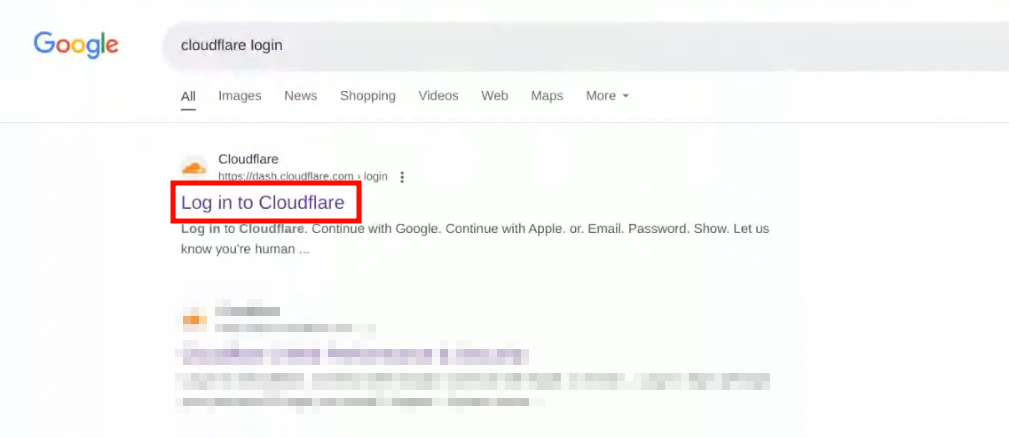Select the All results tab

(x=188, y=96)
